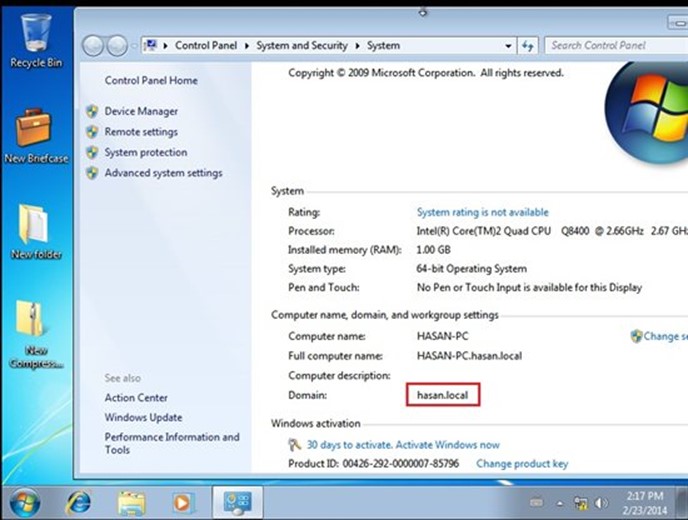Expand the arrow after Control Panel breadcrumb
Screen dimensions: 688x520
coord(247,46)
